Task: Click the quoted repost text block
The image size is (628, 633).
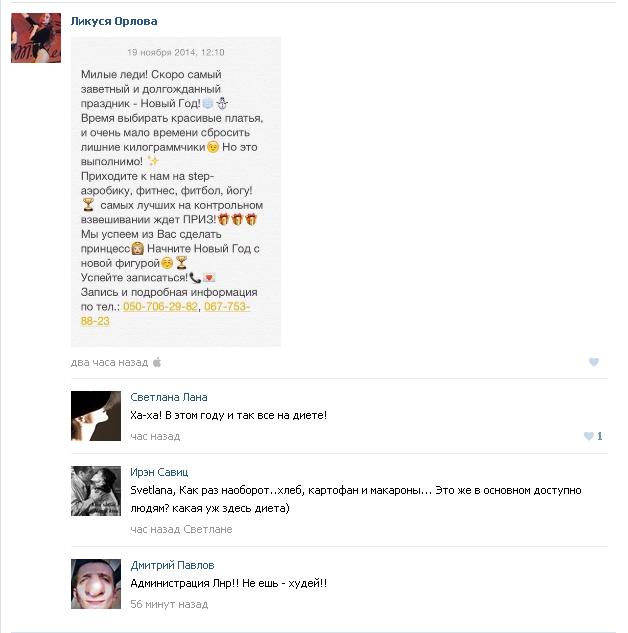Action: click(176, 192)
